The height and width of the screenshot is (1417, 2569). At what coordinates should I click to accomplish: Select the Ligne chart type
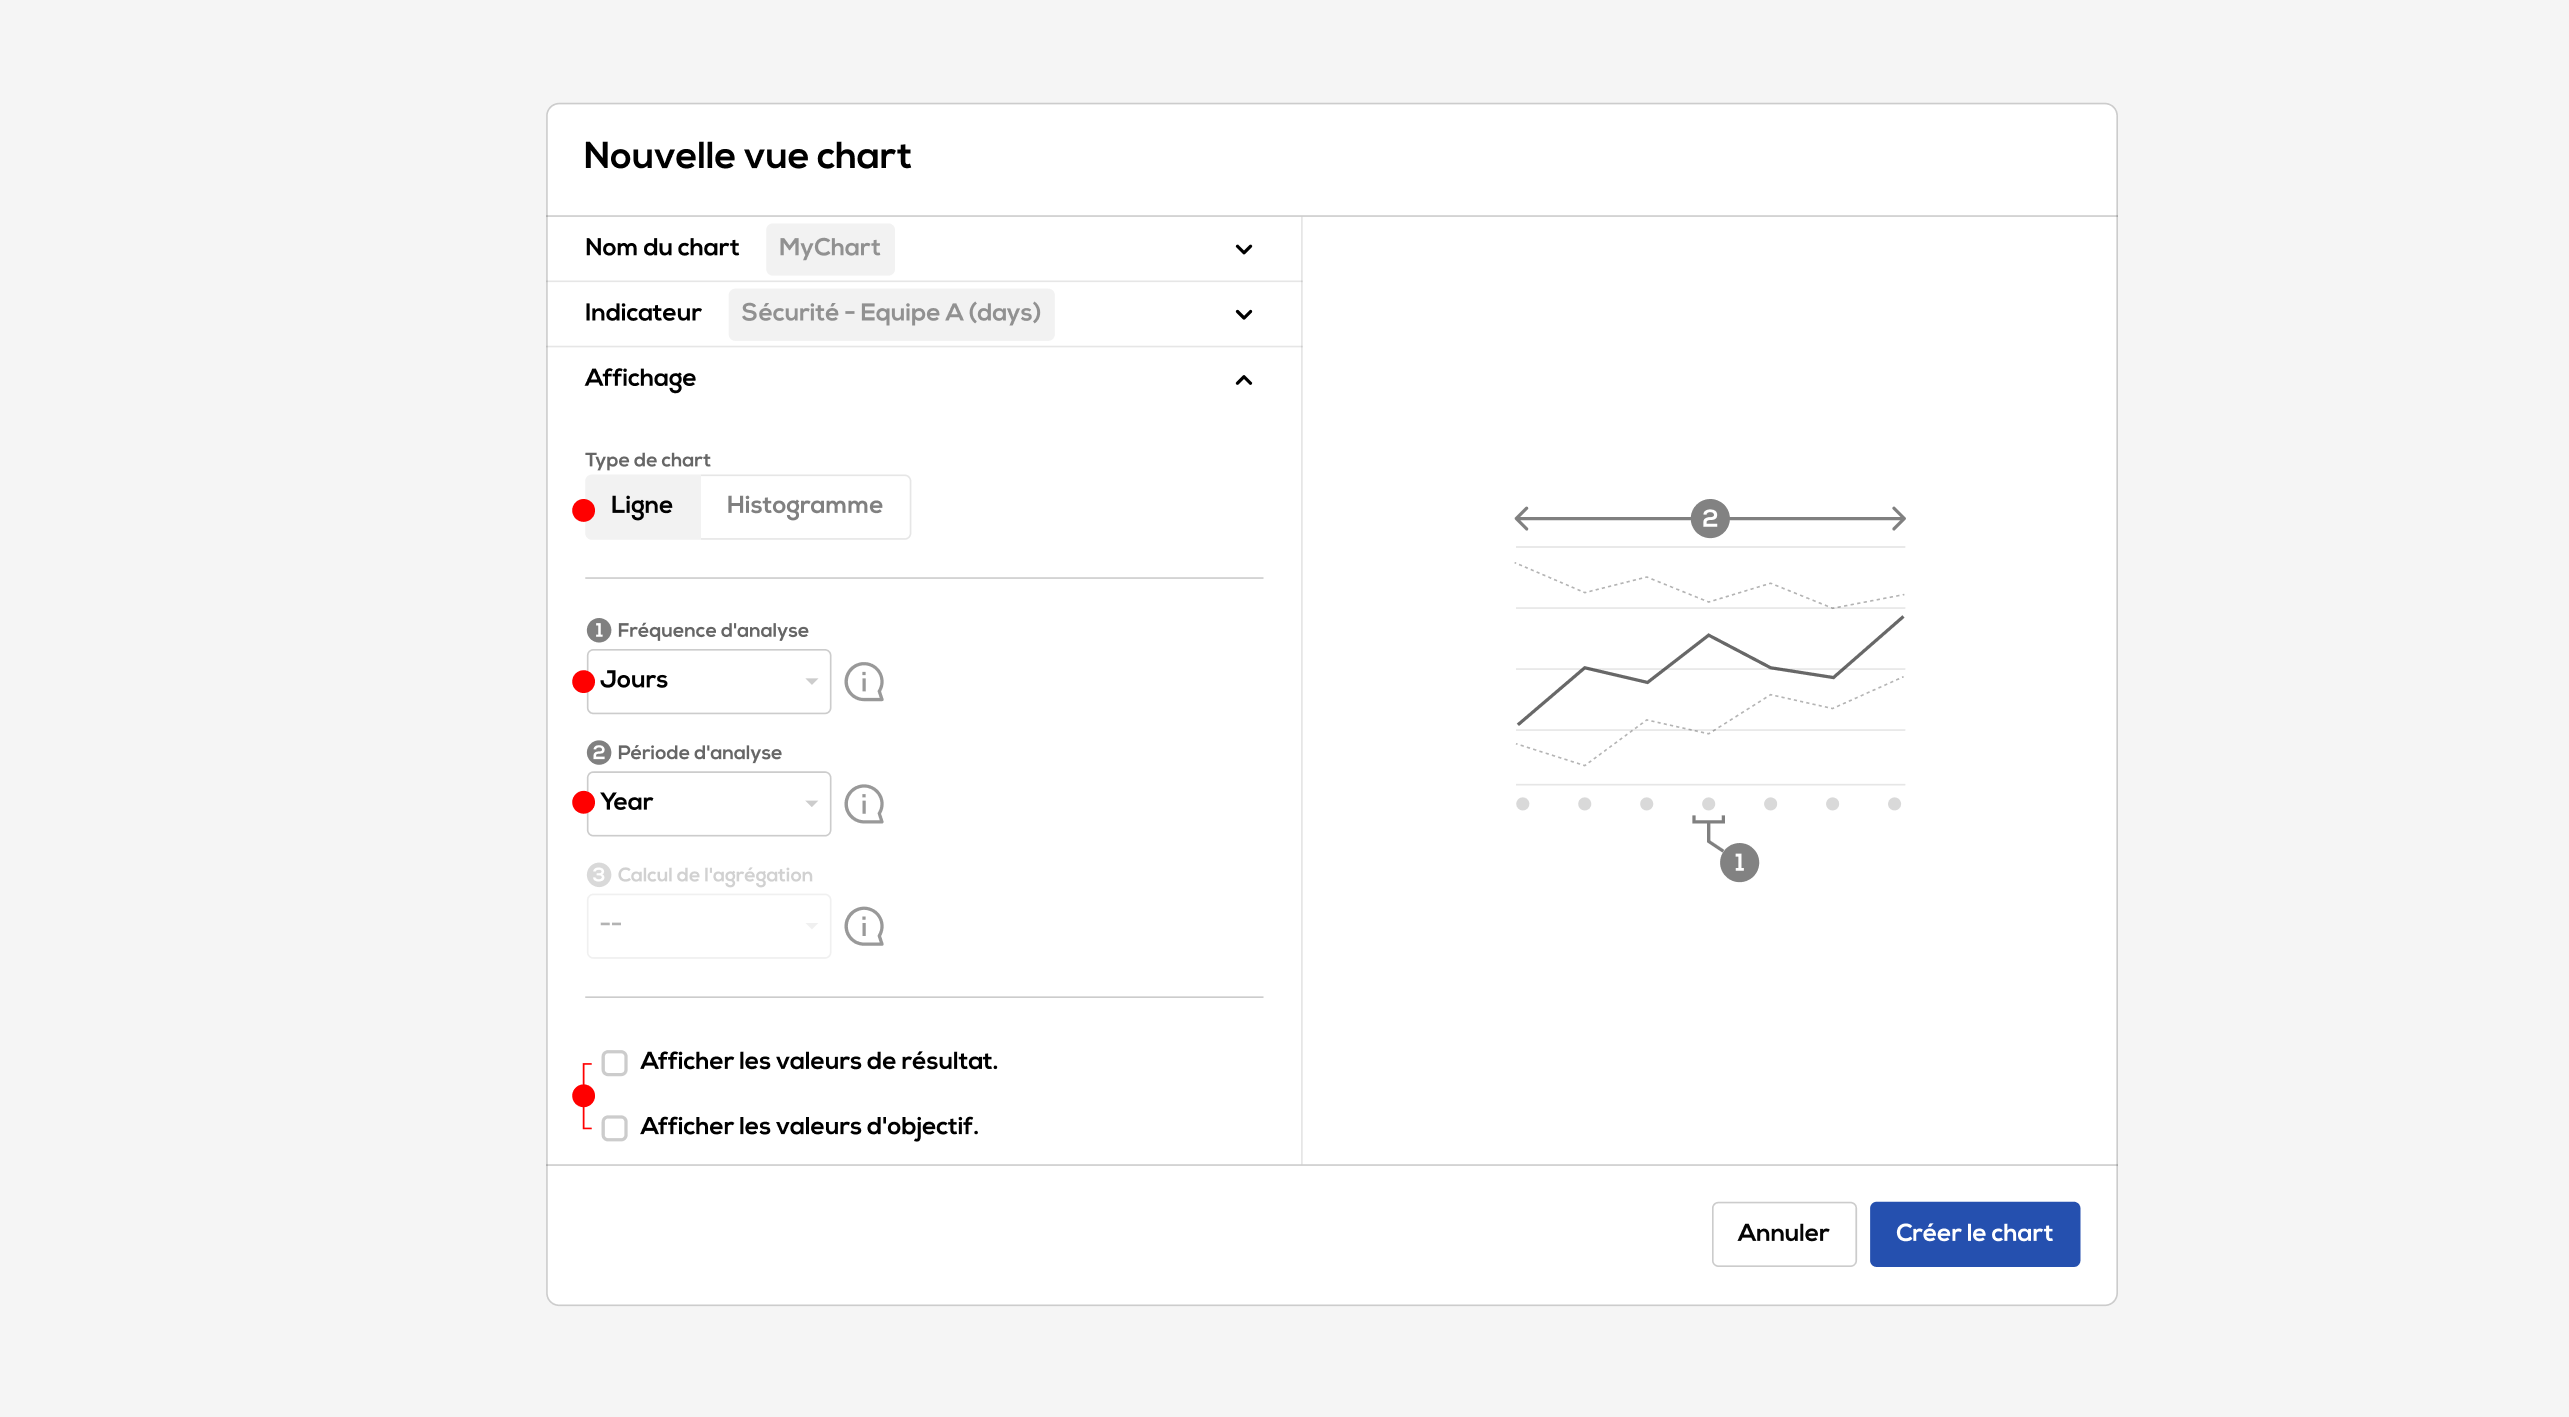pos(642,506)
